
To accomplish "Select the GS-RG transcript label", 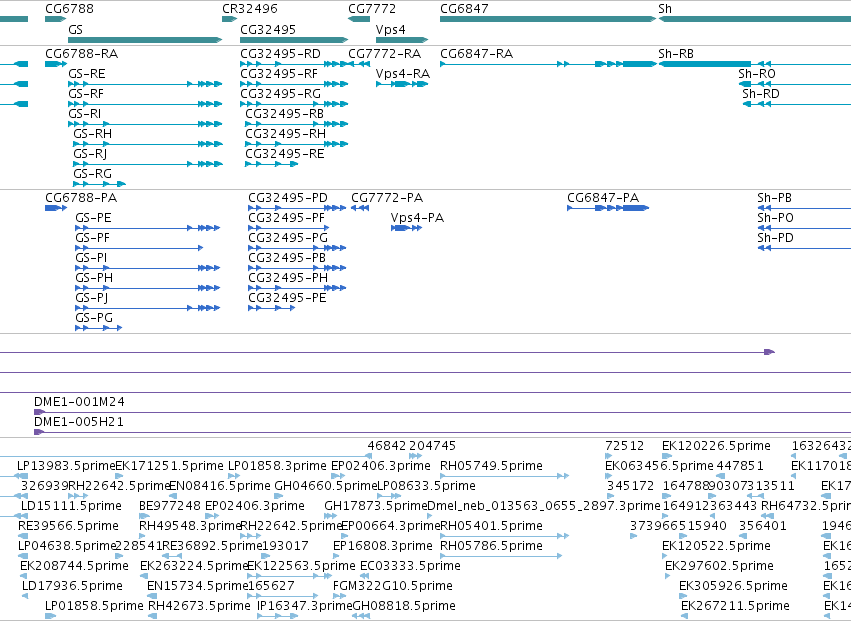I will pos(92,174).
